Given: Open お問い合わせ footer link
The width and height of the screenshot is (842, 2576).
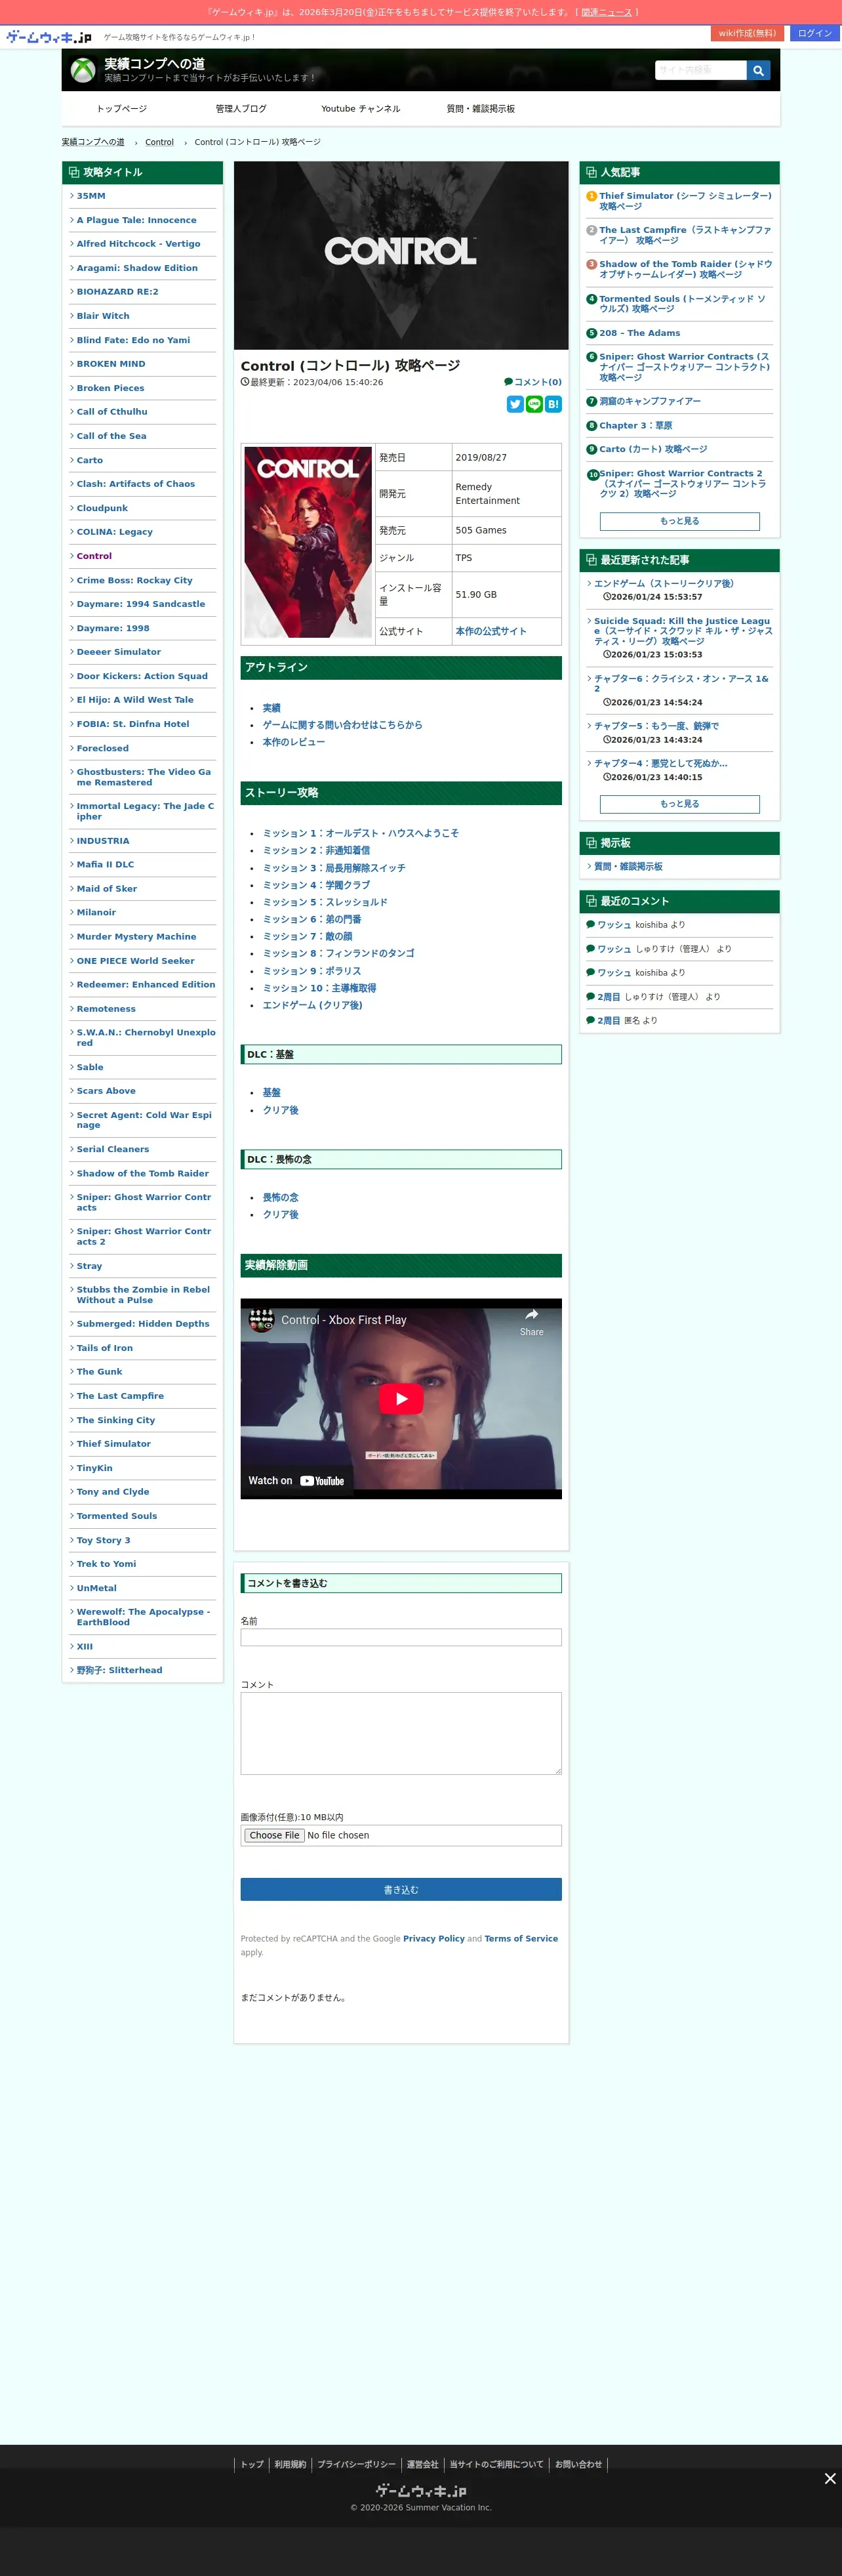Looking at the screenshot, I should point(579,2464).
